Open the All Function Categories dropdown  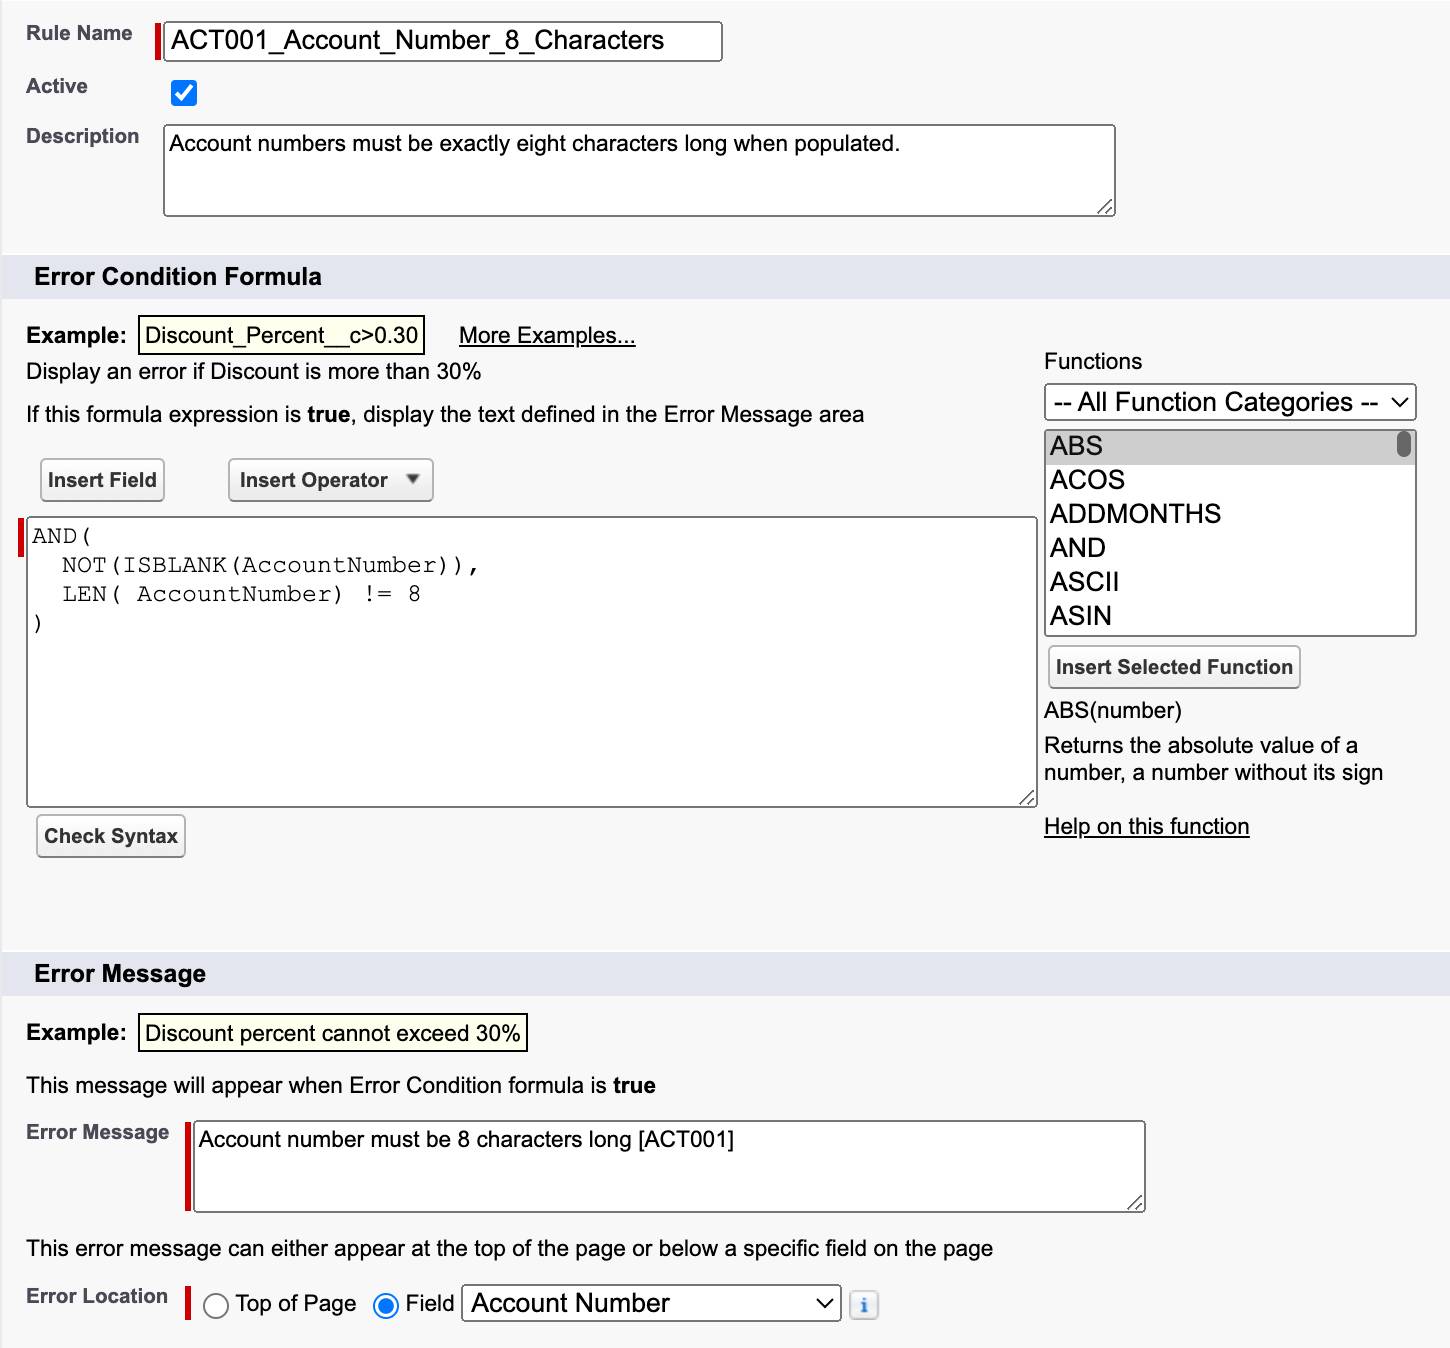(x=1230, y=402)
